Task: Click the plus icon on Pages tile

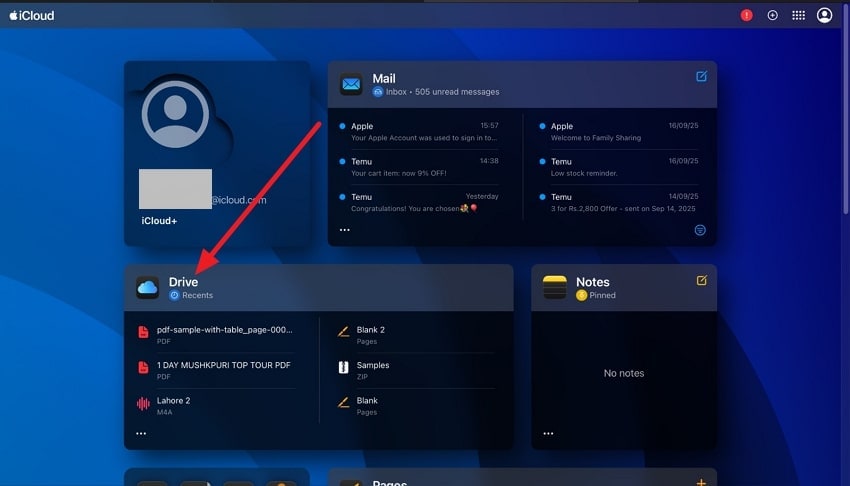Action: coord(701,482)
